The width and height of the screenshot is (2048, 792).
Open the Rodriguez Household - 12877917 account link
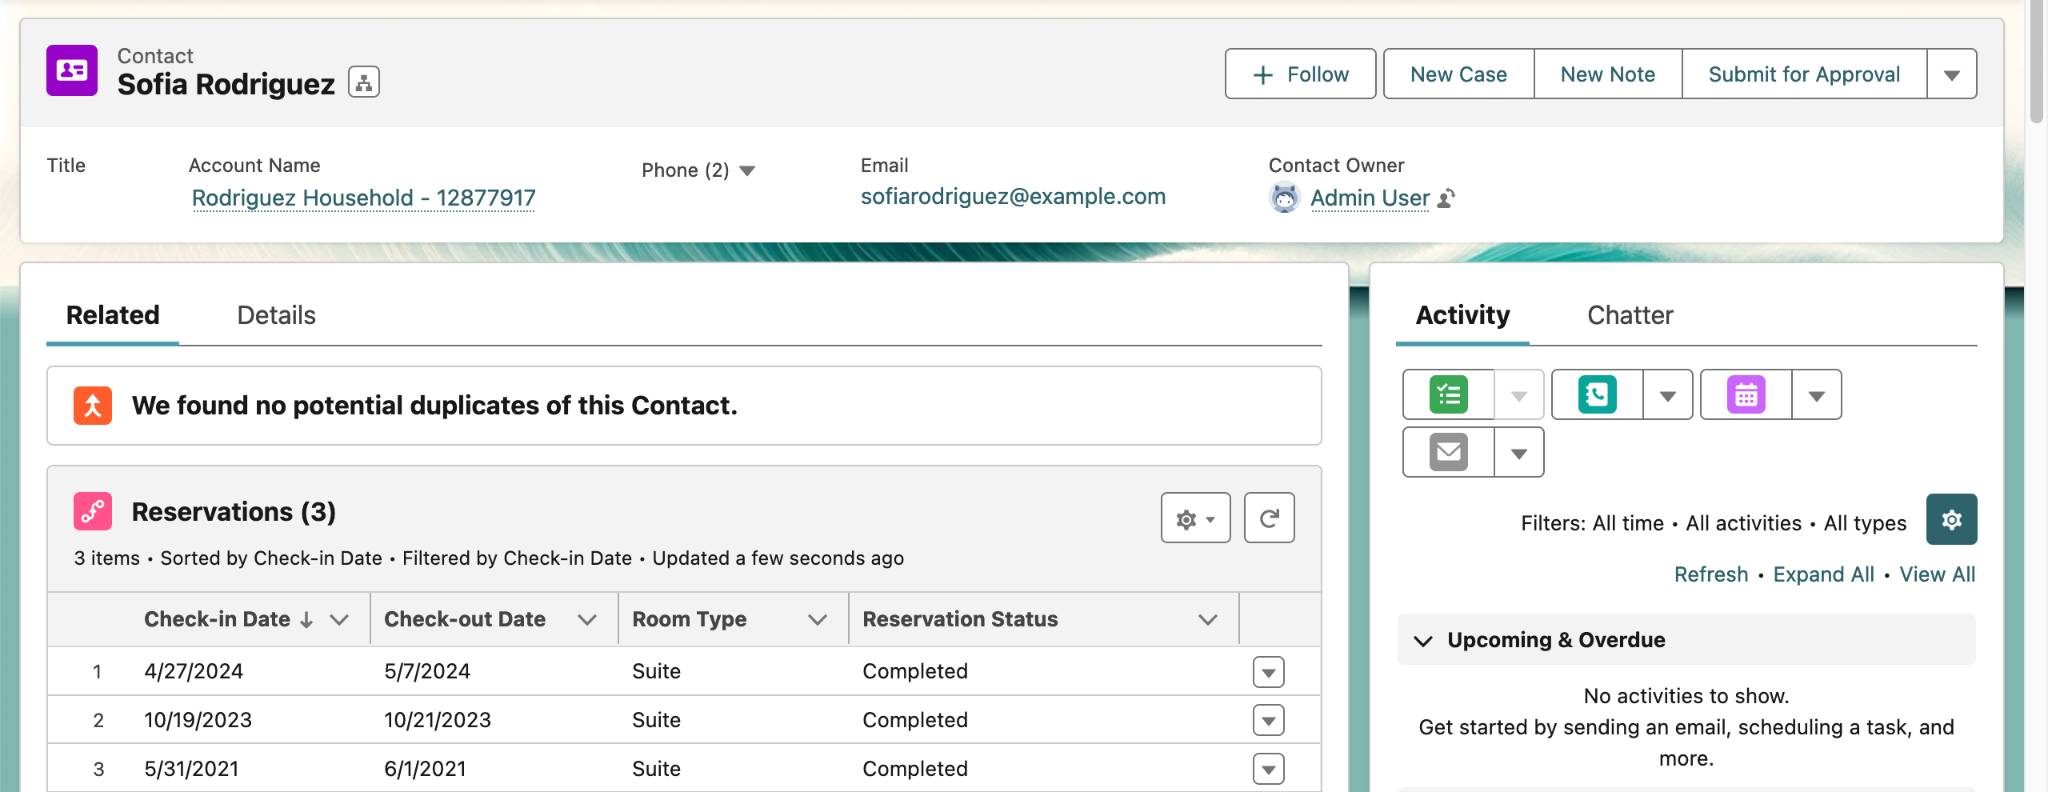(364, 198)
